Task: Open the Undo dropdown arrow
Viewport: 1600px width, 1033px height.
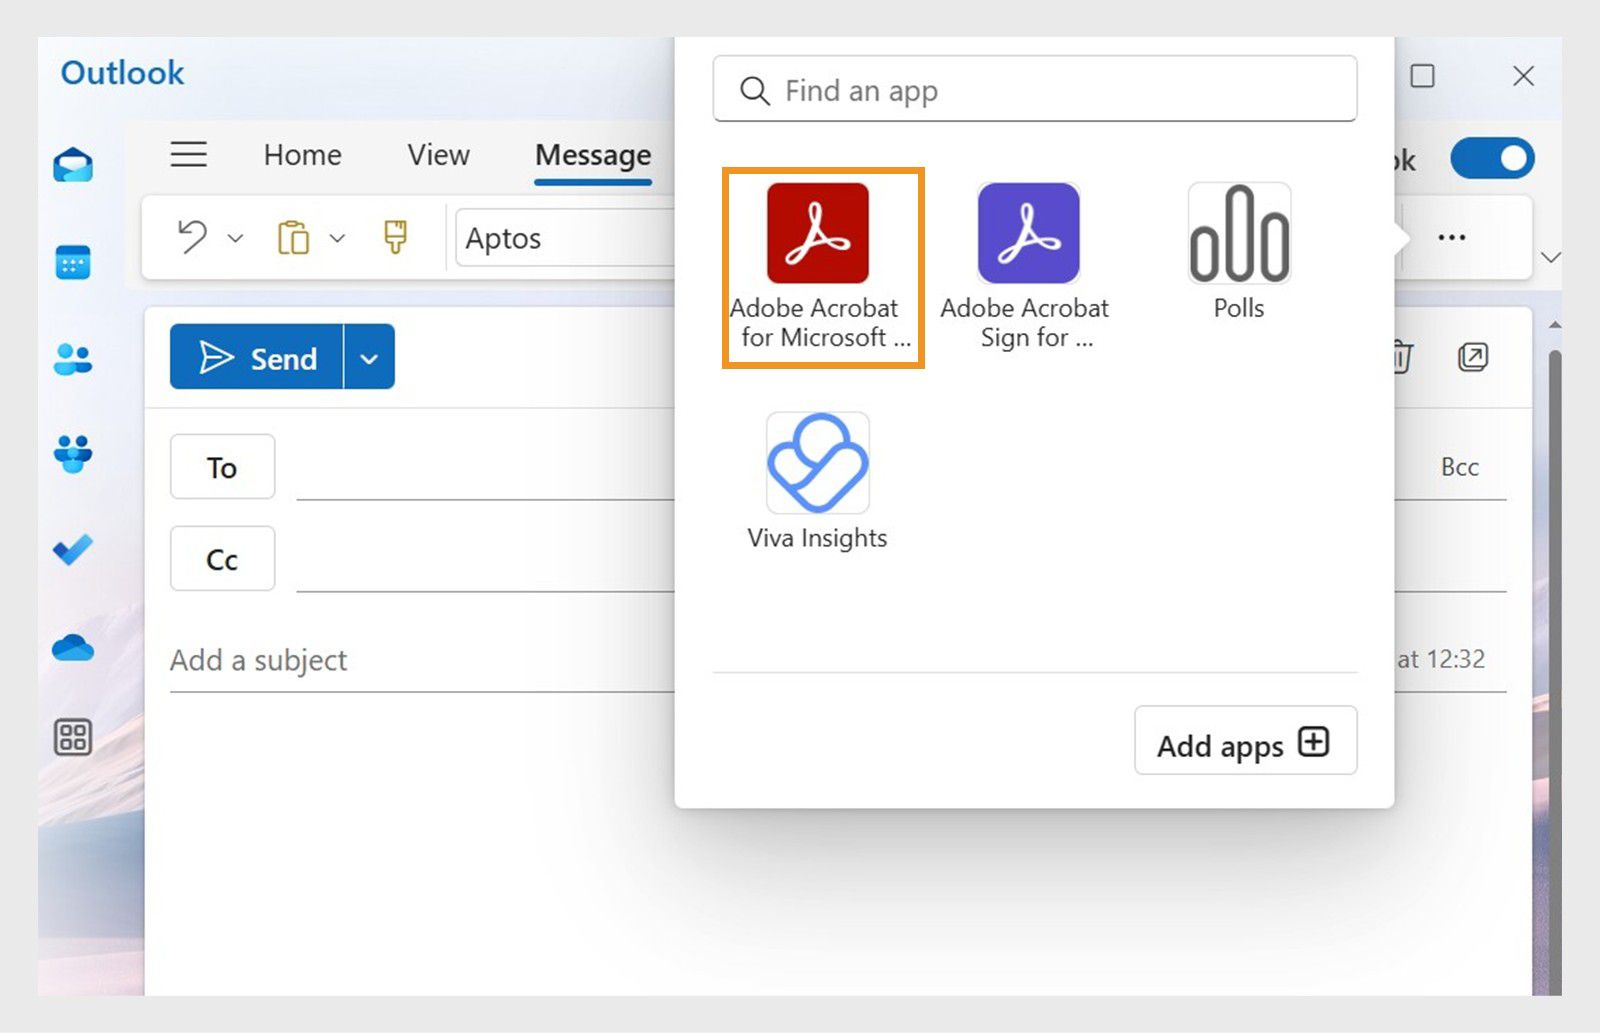Action: (236, 239)
